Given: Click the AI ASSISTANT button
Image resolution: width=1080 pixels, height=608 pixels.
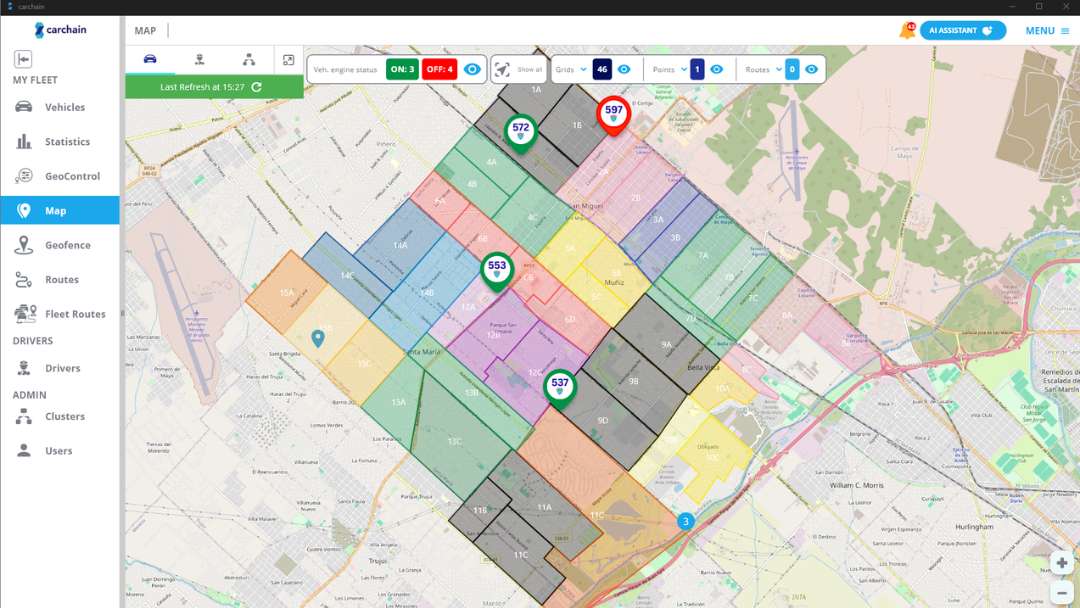Looking at the screenshot, I should click(961, 29).
